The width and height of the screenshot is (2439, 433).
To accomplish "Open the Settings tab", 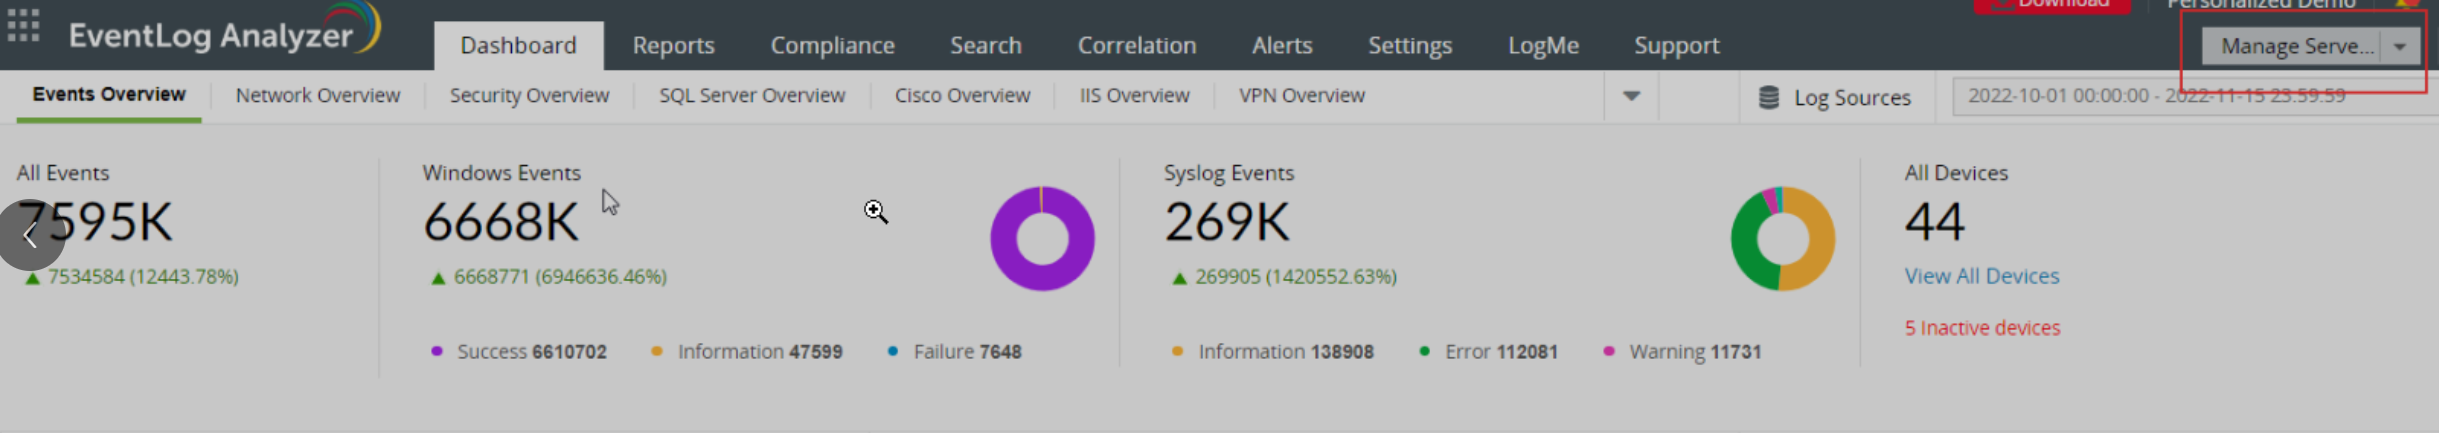I will coord(1409,45).
